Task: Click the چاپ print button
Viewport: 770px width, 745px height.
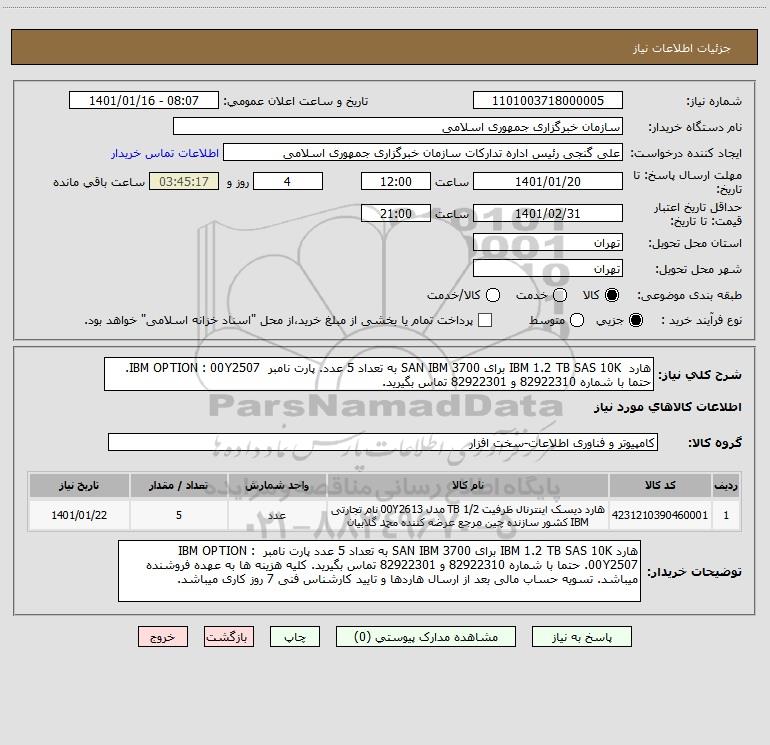Action: (x=295, y=637)
